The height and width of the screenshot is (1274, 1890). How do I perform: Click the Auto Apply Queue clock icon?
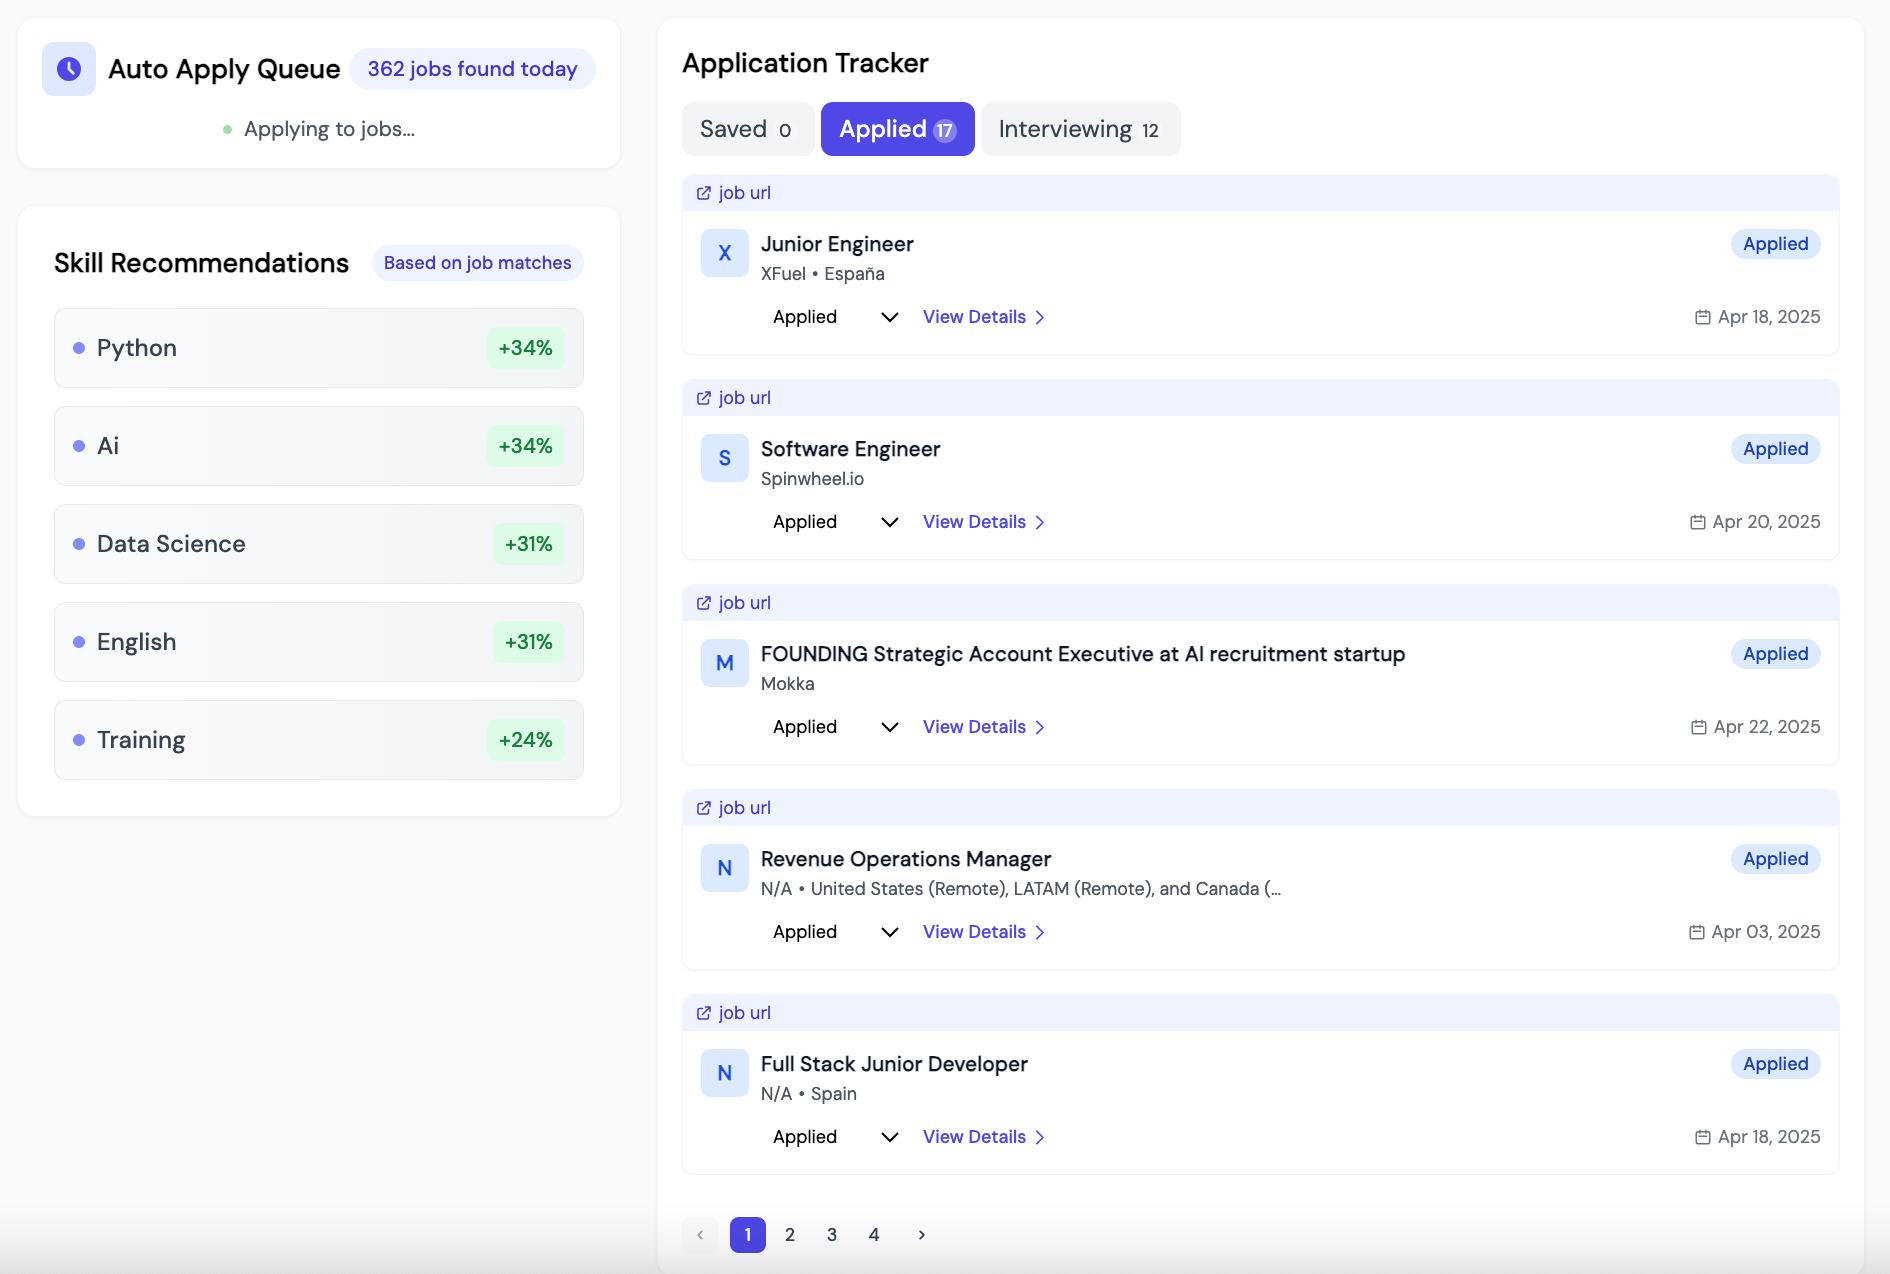coord(69,69)
